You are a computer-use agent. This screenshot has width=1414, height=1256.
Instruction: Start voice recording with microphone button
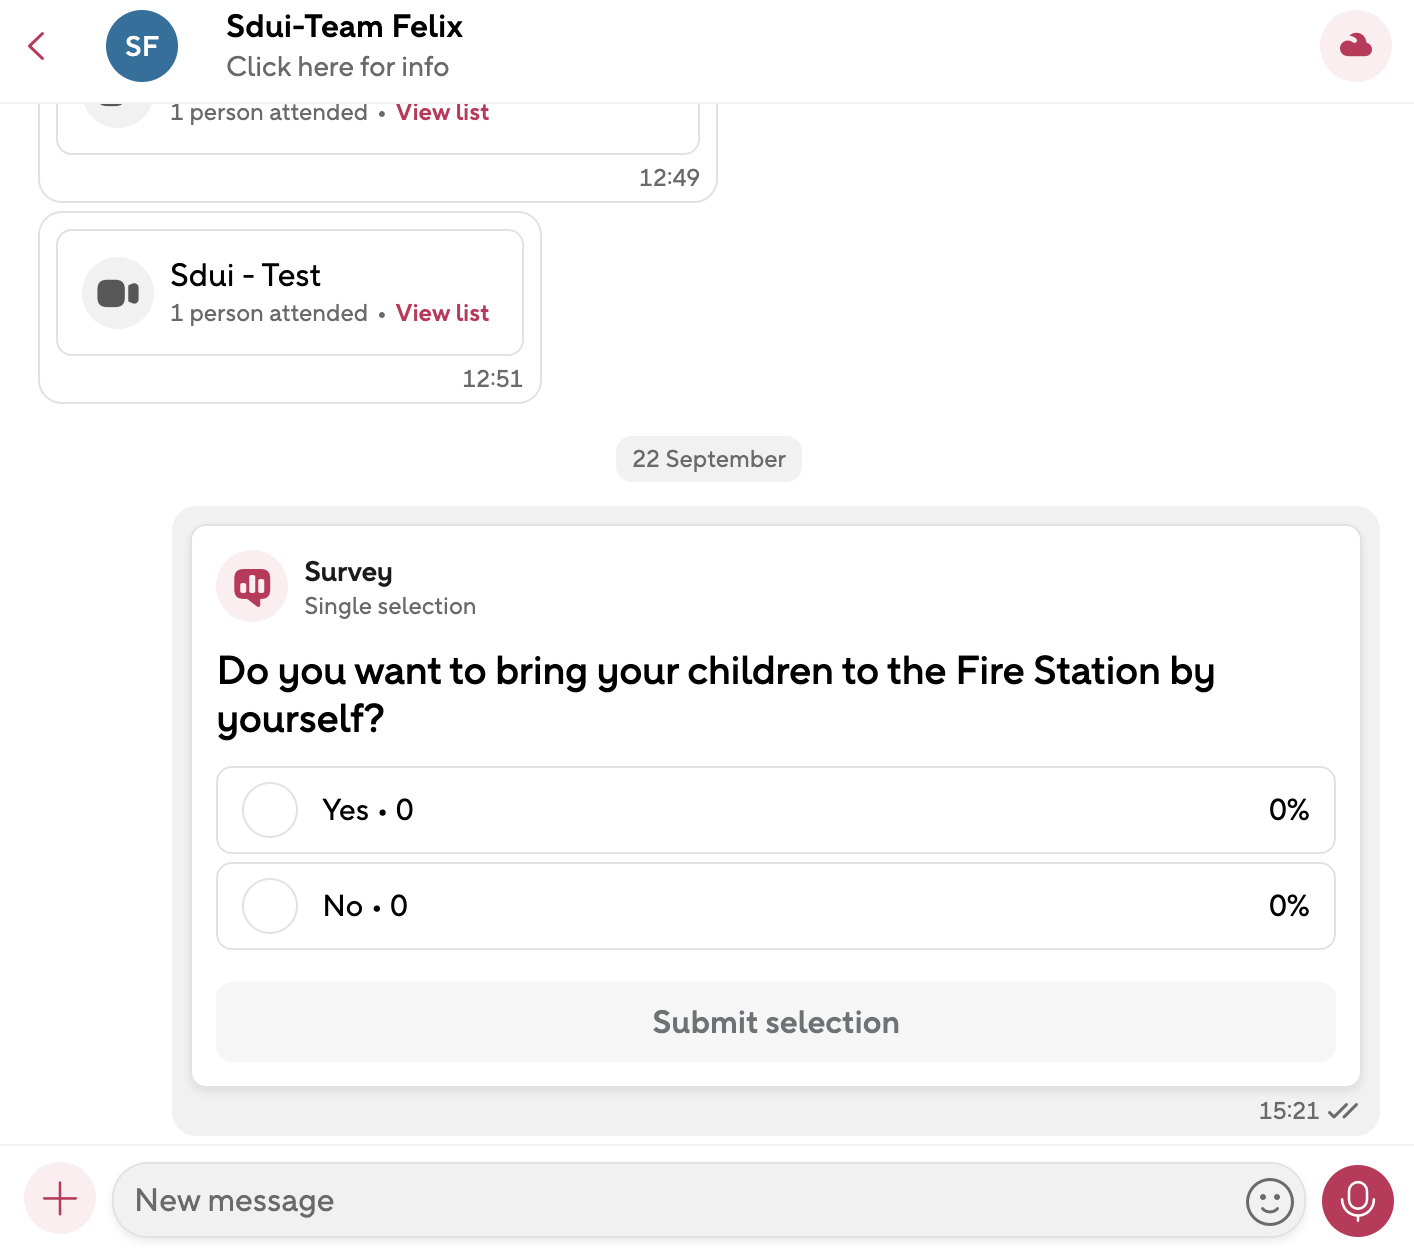pos(1357,1200)
